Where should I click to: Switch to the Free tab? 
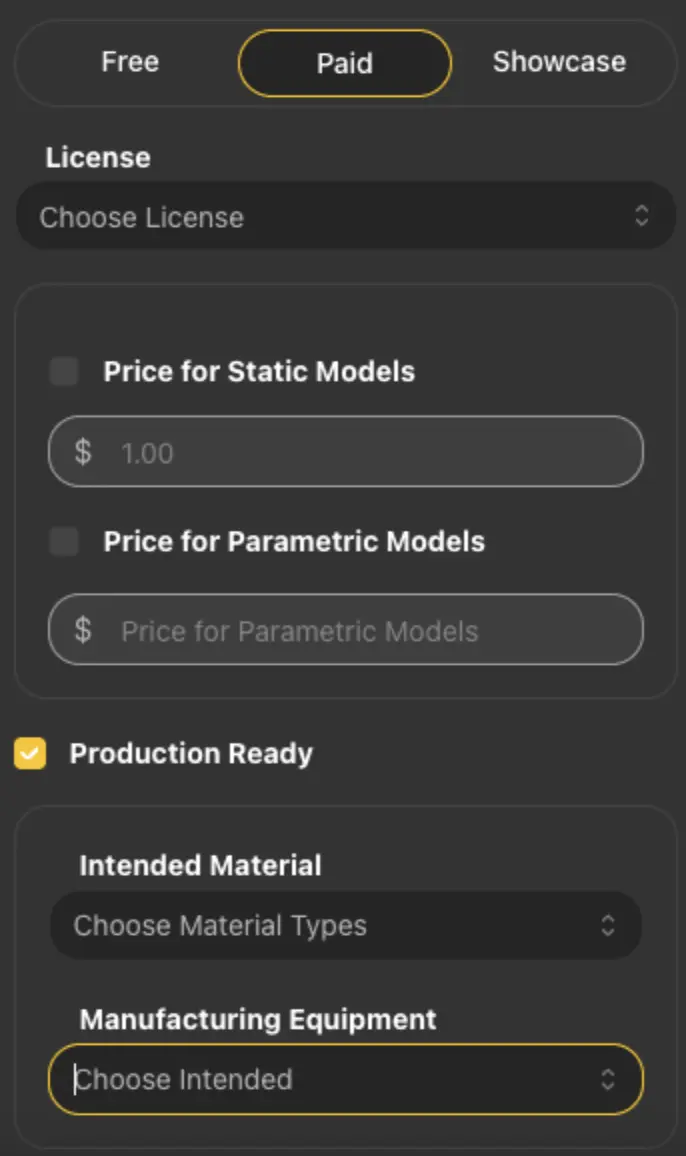click(129, 62)
